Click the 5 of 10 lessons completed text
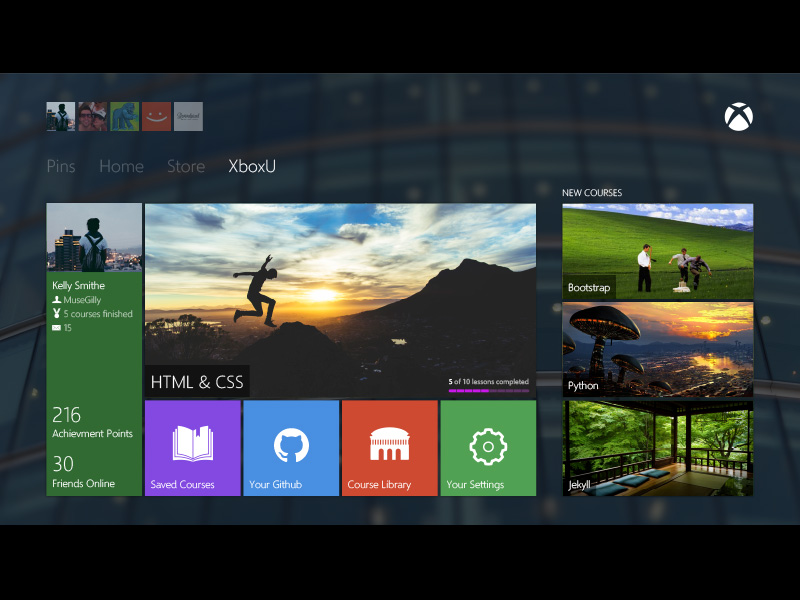 pyautogui.click(x=489, y=382)
